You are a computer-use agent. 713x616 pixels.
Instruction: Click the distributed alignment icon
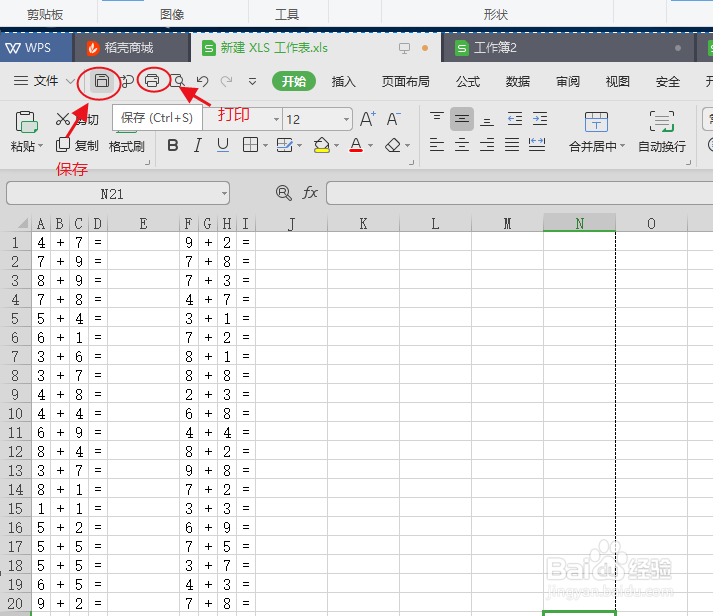click(537, 145)
